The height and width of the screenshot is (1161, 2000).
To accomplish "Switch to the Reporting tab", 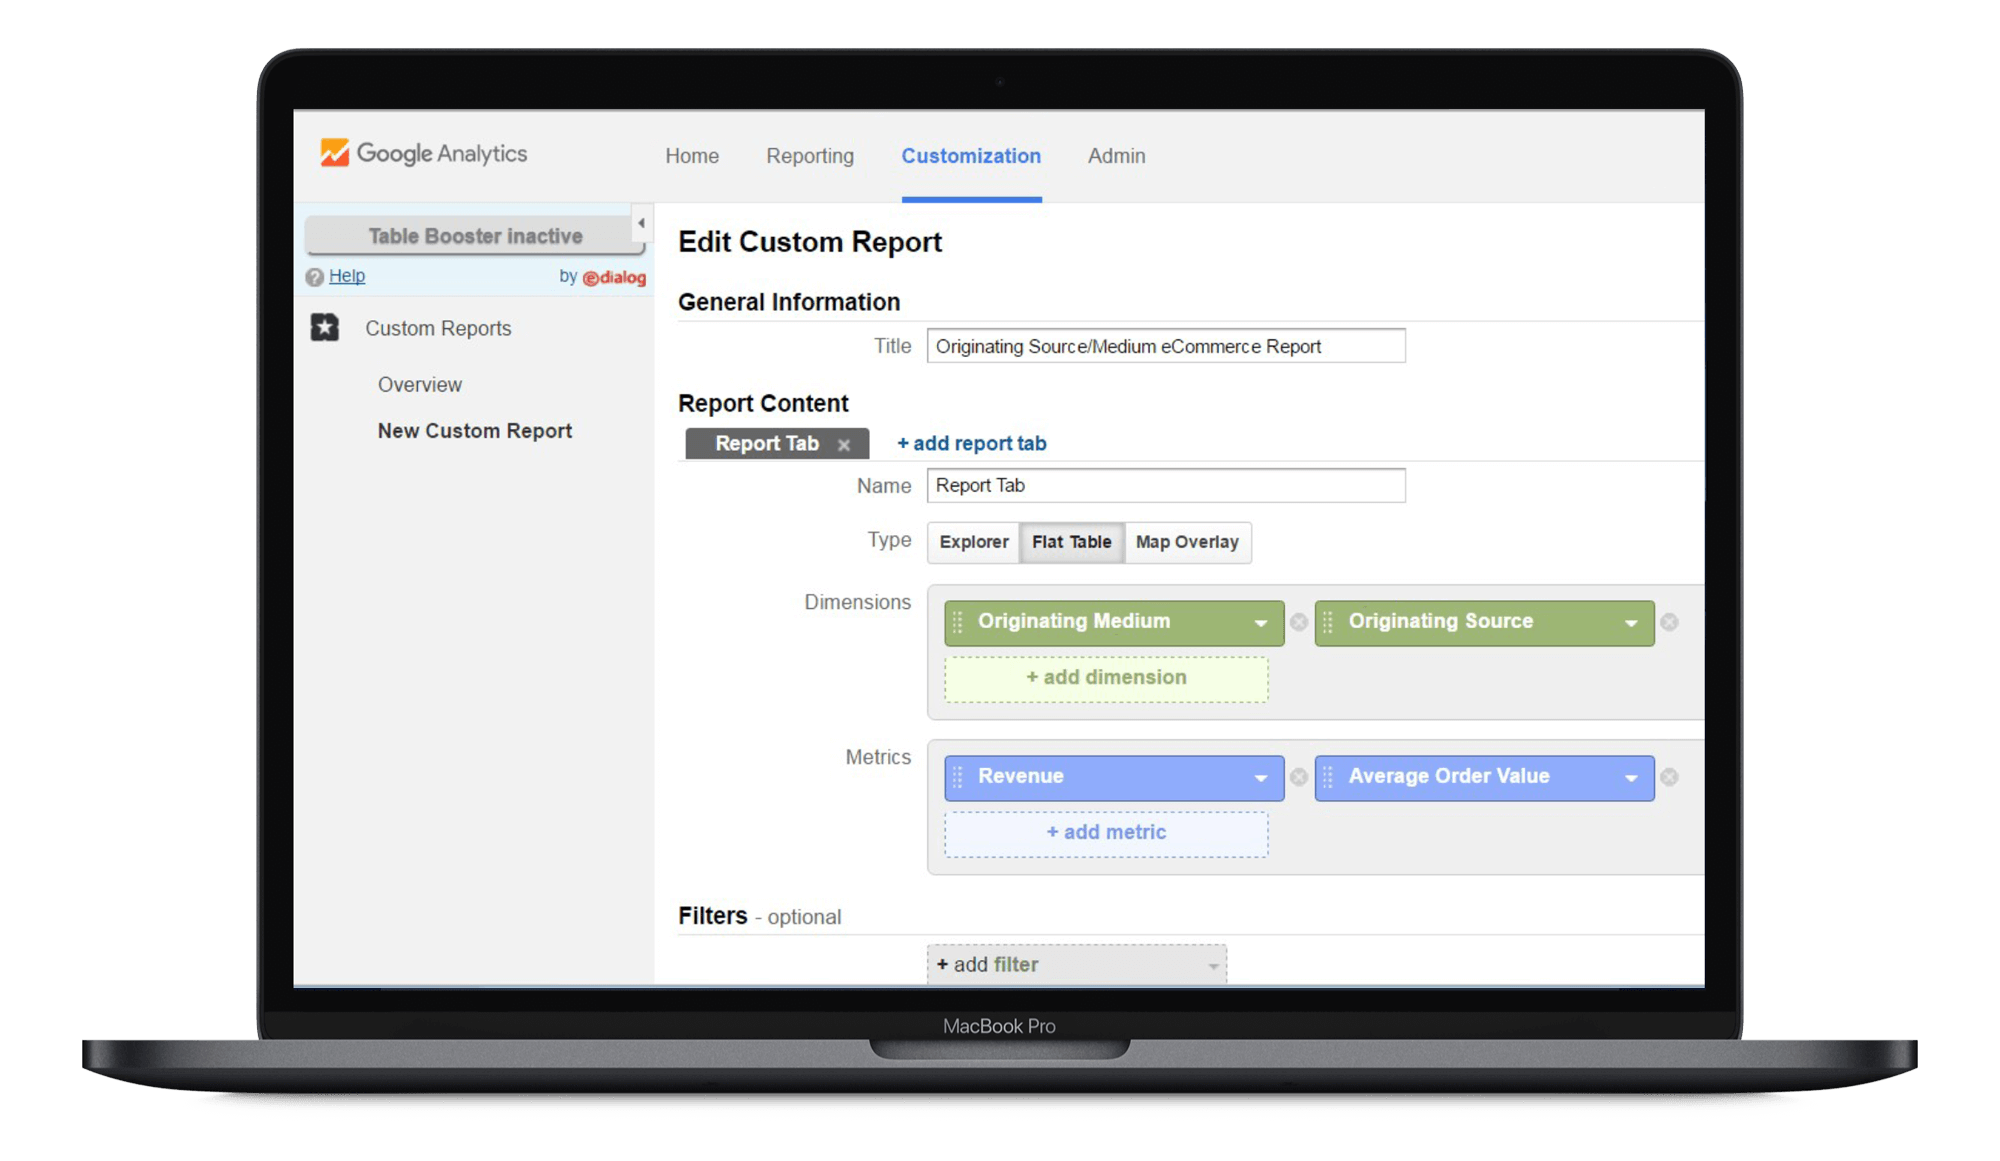I will pos(810,156).
